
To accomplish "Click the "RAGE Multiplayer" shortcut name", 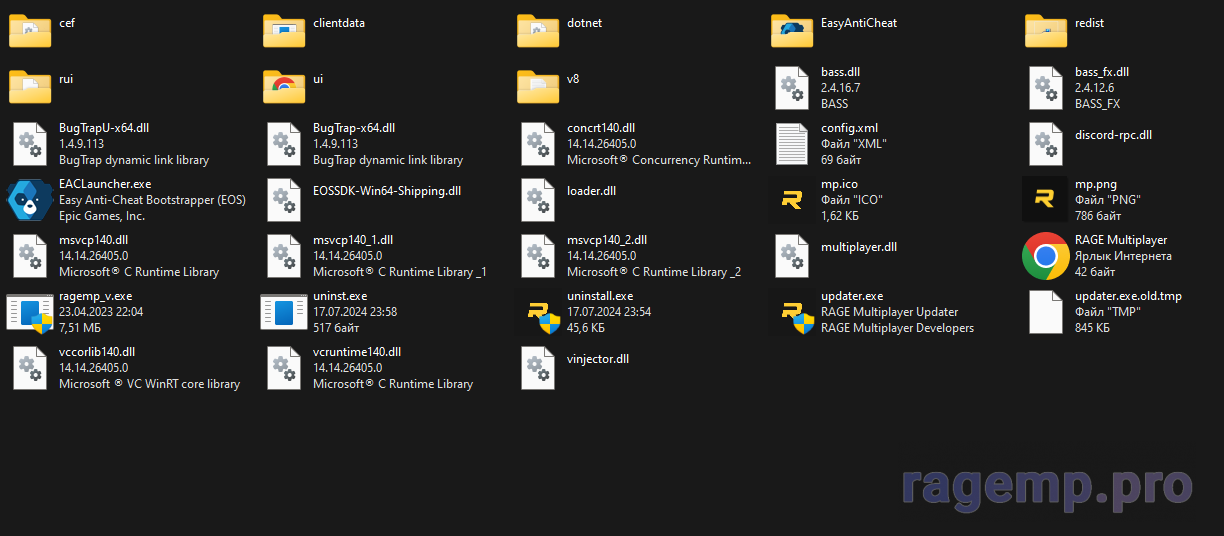I will (x=1121, y=240).
